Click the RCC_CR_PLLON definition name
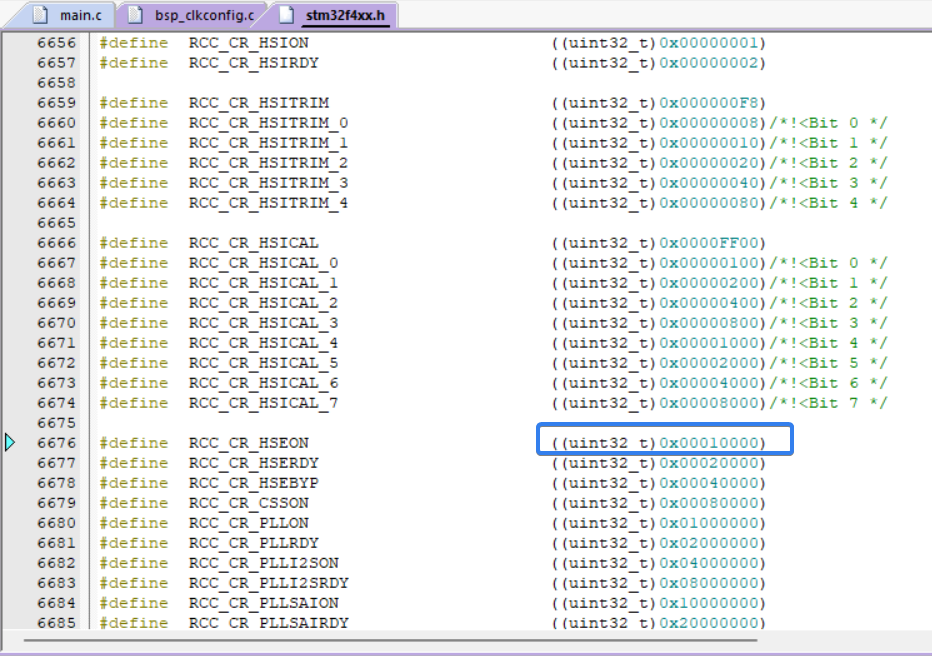The height and width of the screenshot is (656, 932). tap(248, 523)
